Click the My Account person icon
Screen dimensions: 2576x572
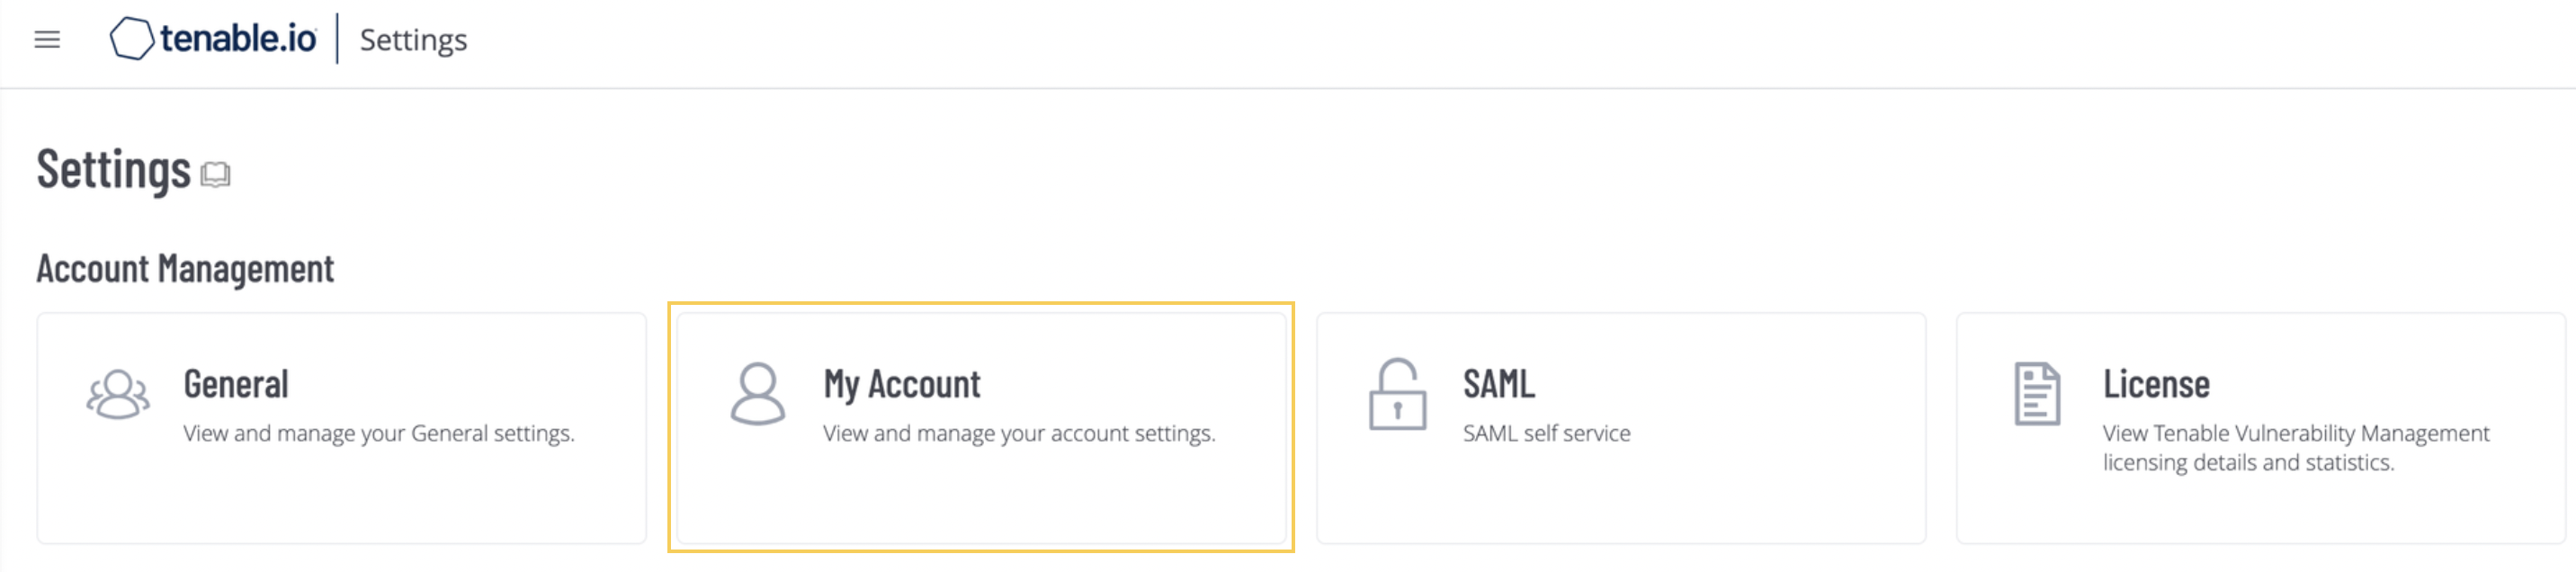(x=758, y=394)
